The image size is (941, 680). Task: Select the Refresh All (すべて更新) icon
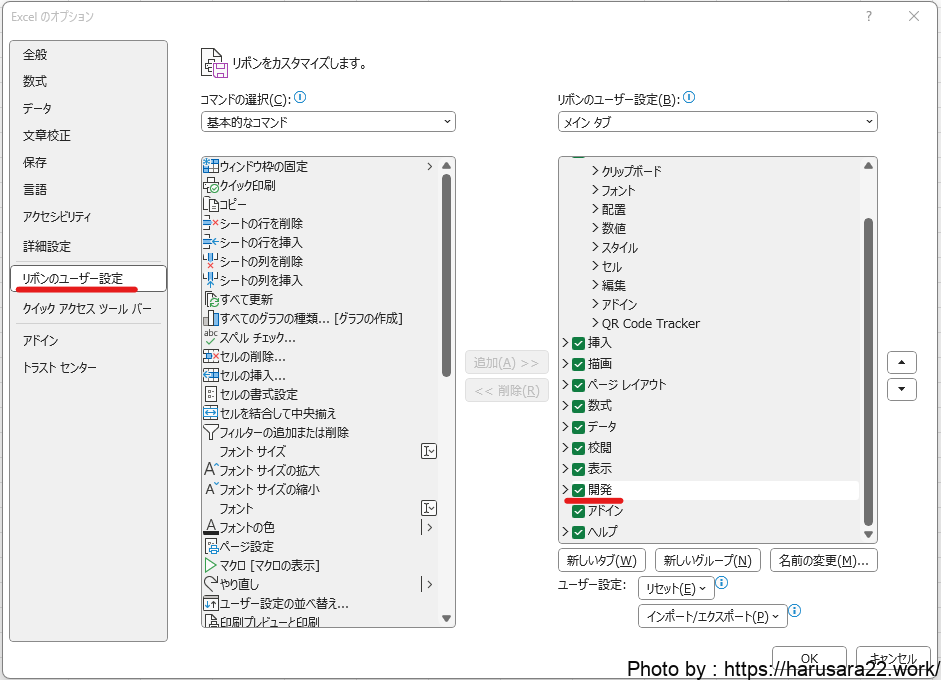click(x=211, y=299)
